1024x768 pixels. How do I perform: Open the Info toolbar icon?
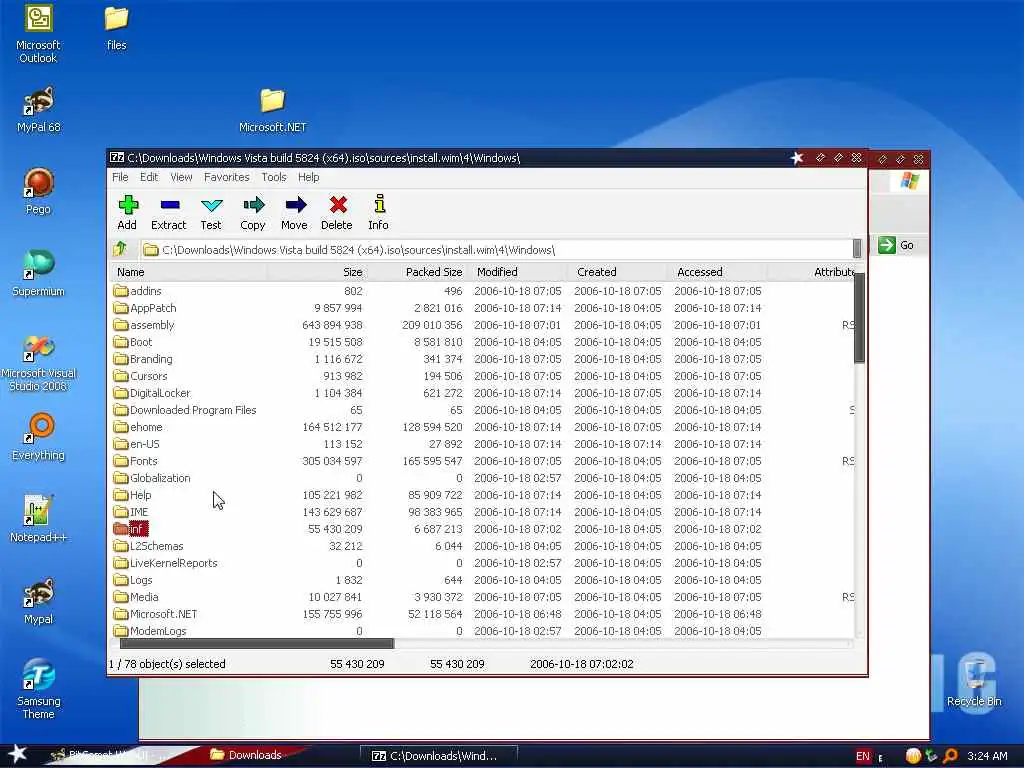(379, 213)
